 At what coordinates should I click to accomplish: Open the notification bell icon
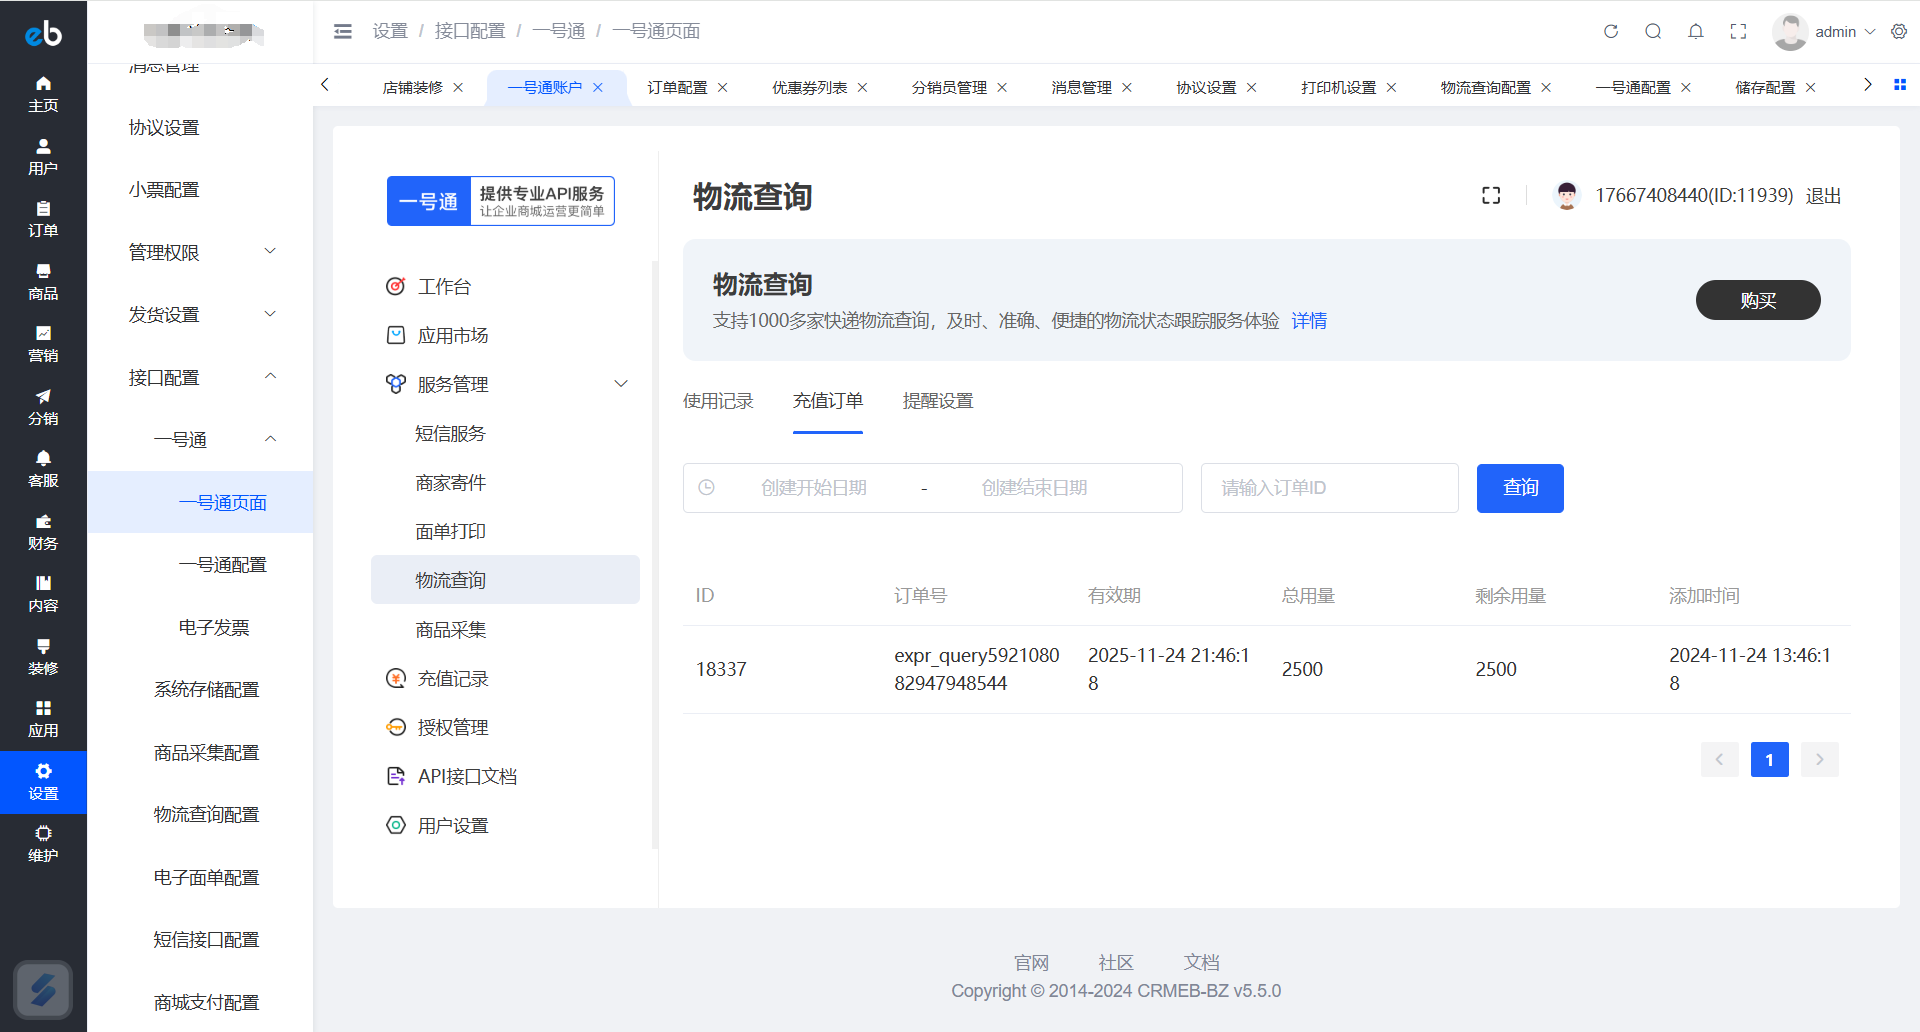[x=1696, y=31]
